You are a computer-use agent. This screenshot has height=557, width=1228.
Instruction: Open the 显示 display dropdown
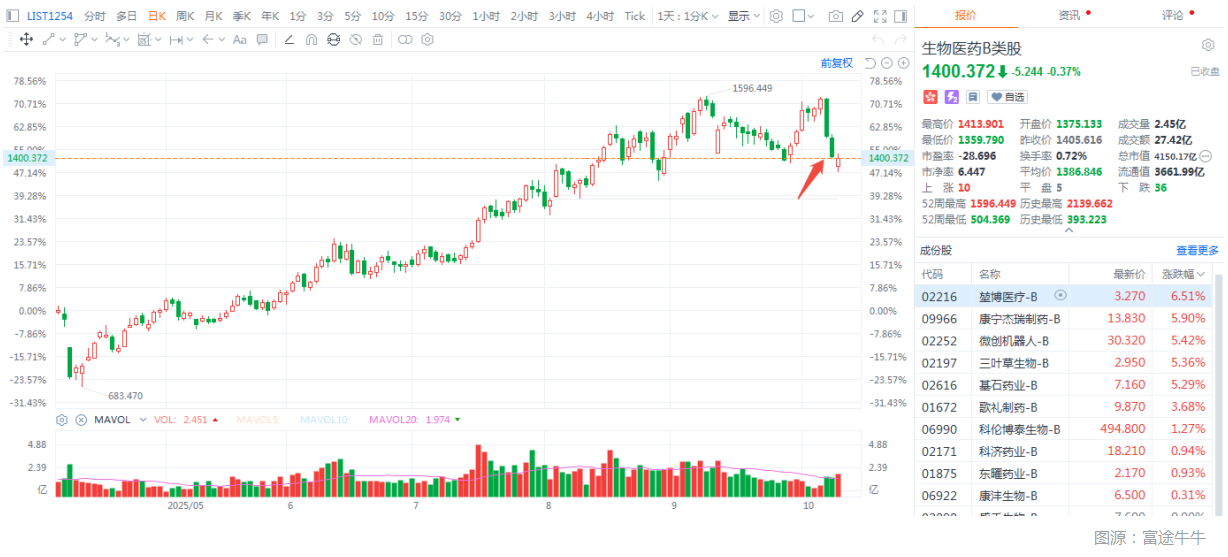tap(743, 16)
